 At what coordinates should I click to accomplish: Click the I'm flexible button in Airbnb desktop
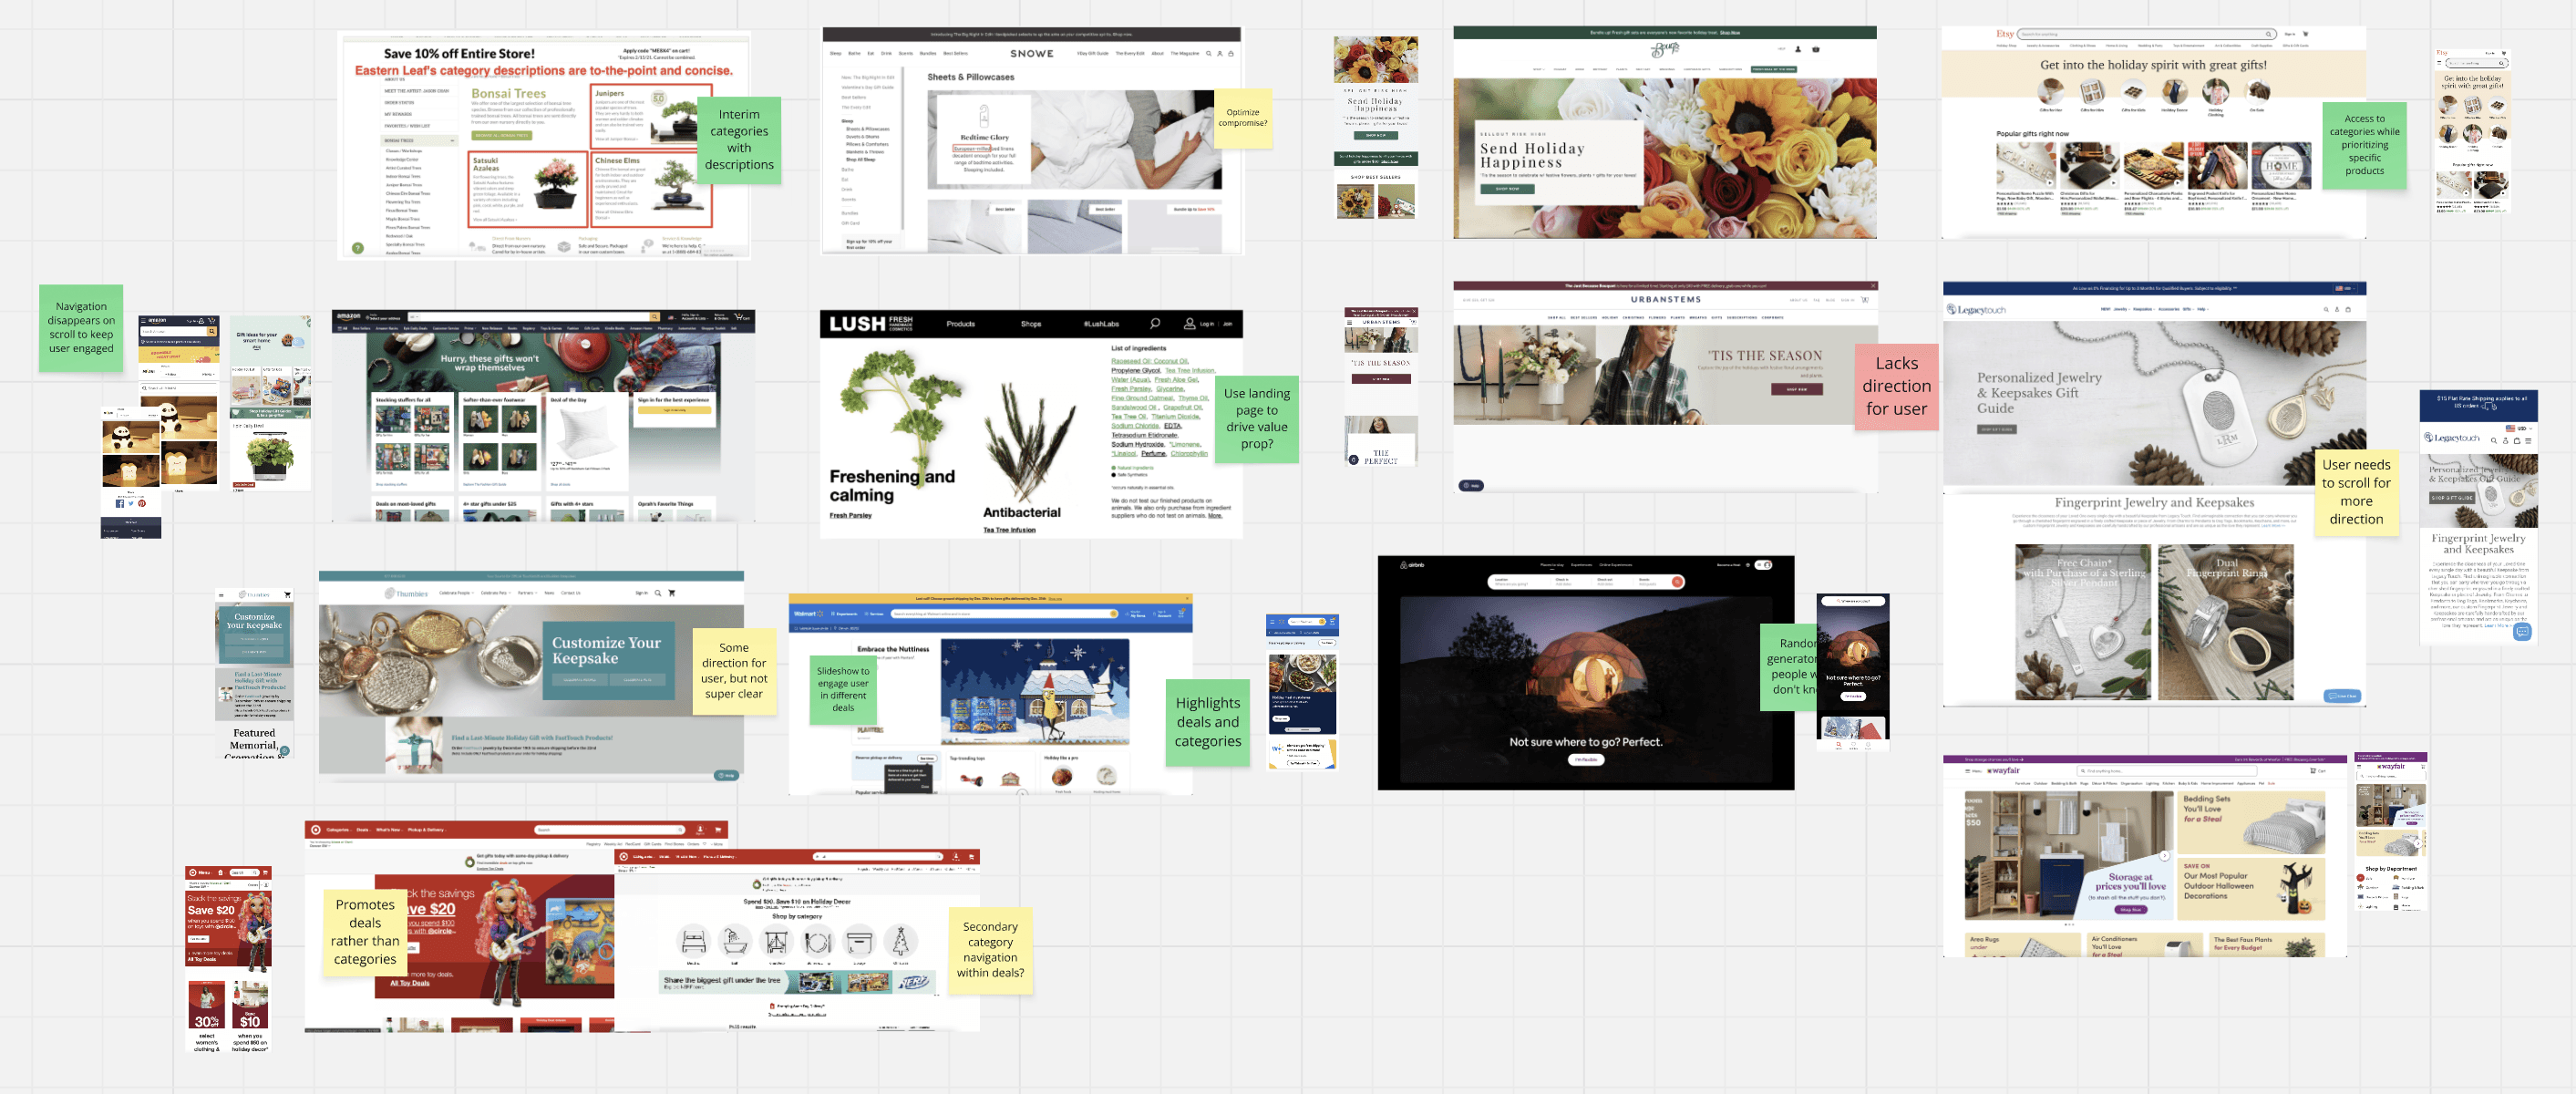pyautogui.click(x=1585, y=760)
